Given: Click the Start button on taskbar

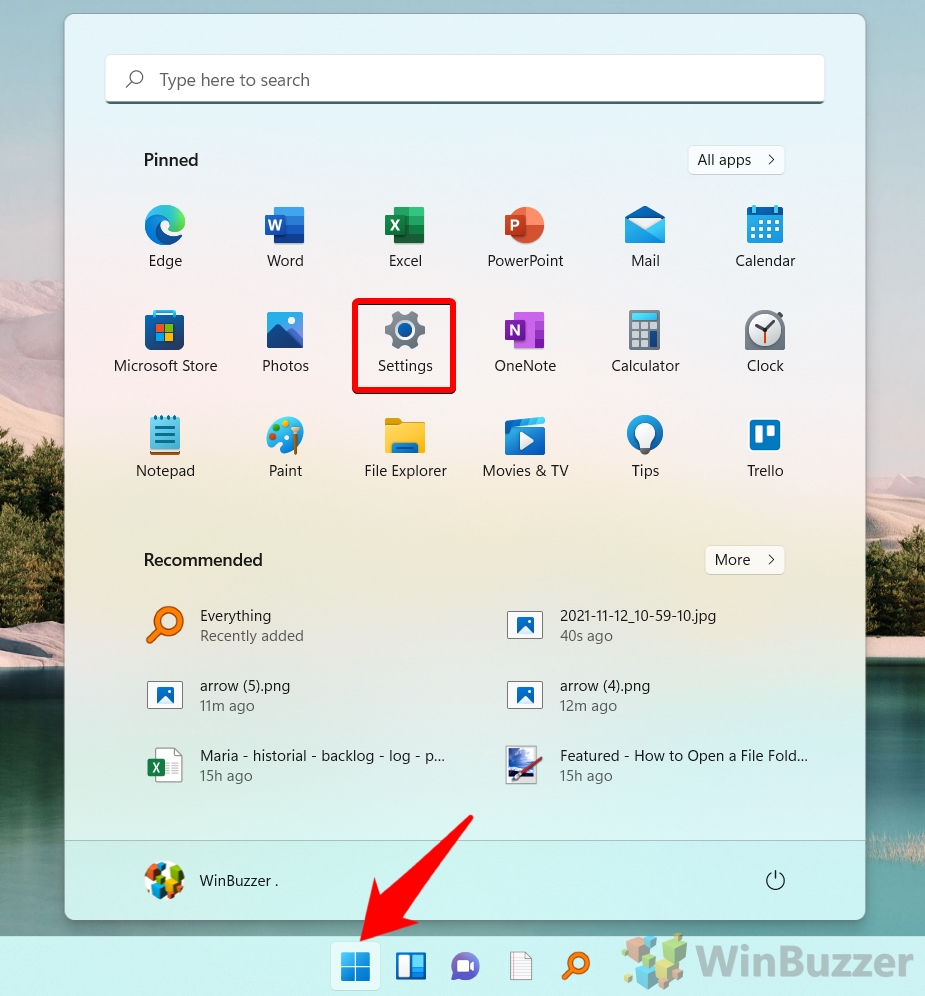Looking at the screenshot, I should 355,966.
